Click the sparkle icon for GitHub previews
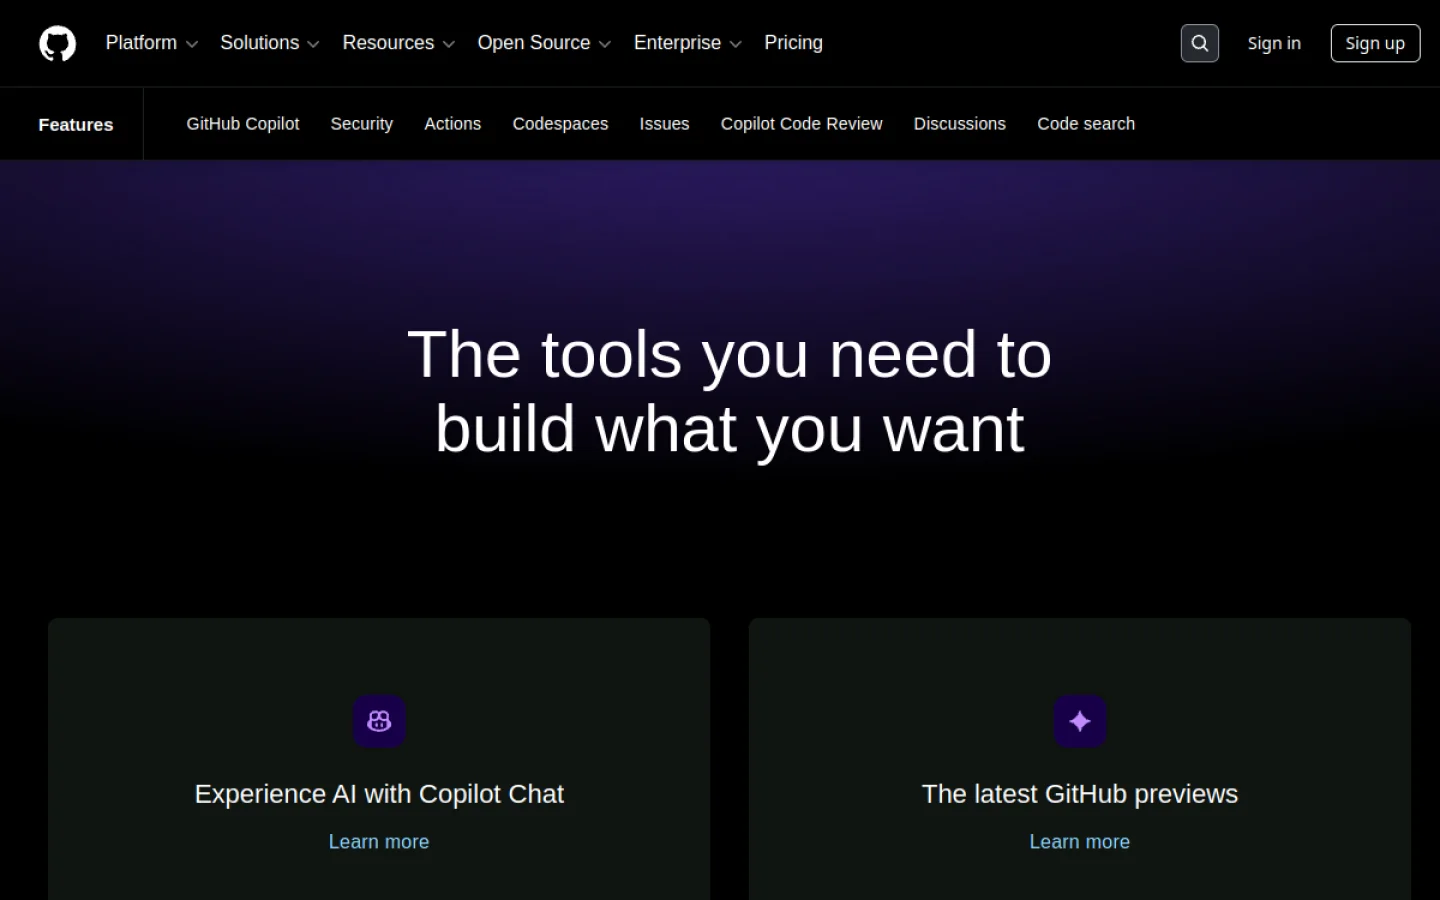The height and width of the screenshot is (900, 1440). click(x=1080, y=721)
